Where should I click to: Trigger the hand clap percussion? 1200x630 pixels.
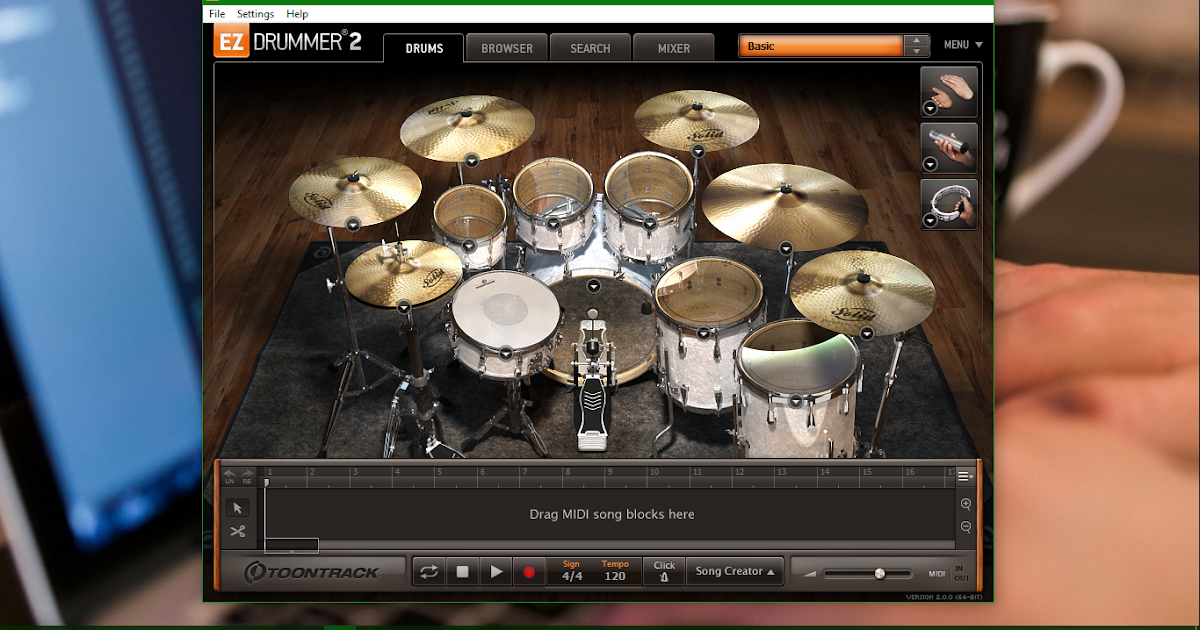point(949,90)
